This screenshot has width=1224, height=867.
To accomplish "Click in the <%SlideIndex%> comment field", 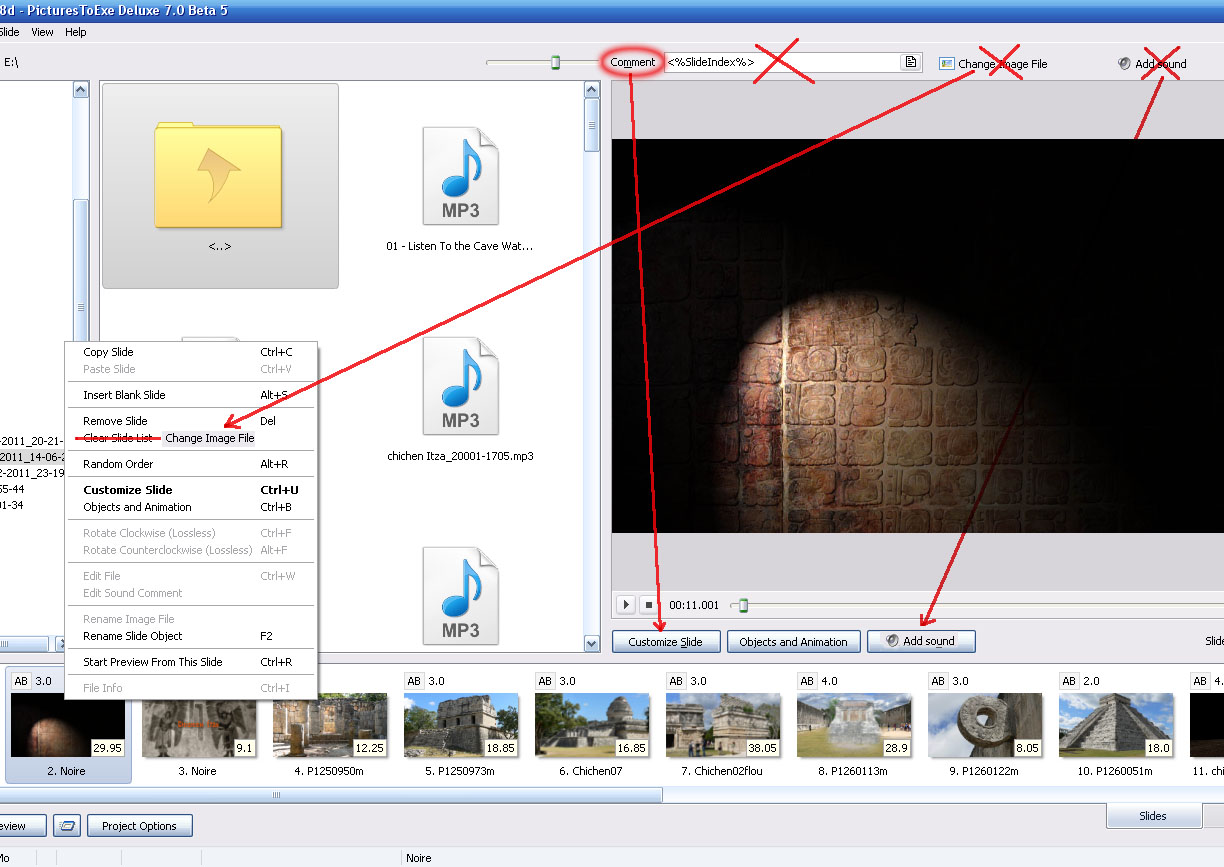I will point(780,62).
